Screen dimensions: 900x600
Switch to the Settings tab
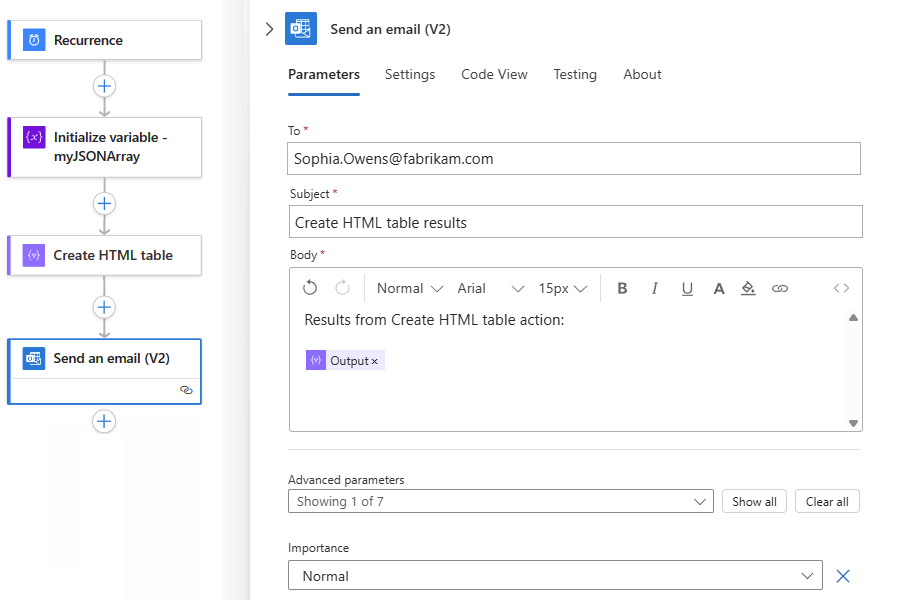tap(410, 74)
